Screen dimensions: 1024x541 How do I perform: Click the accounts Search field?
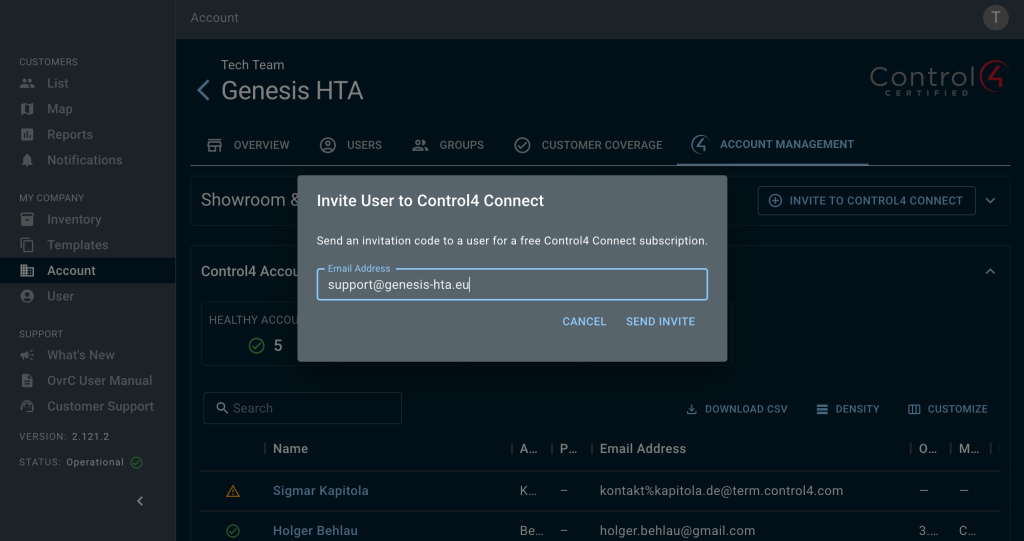coord(302,408)
